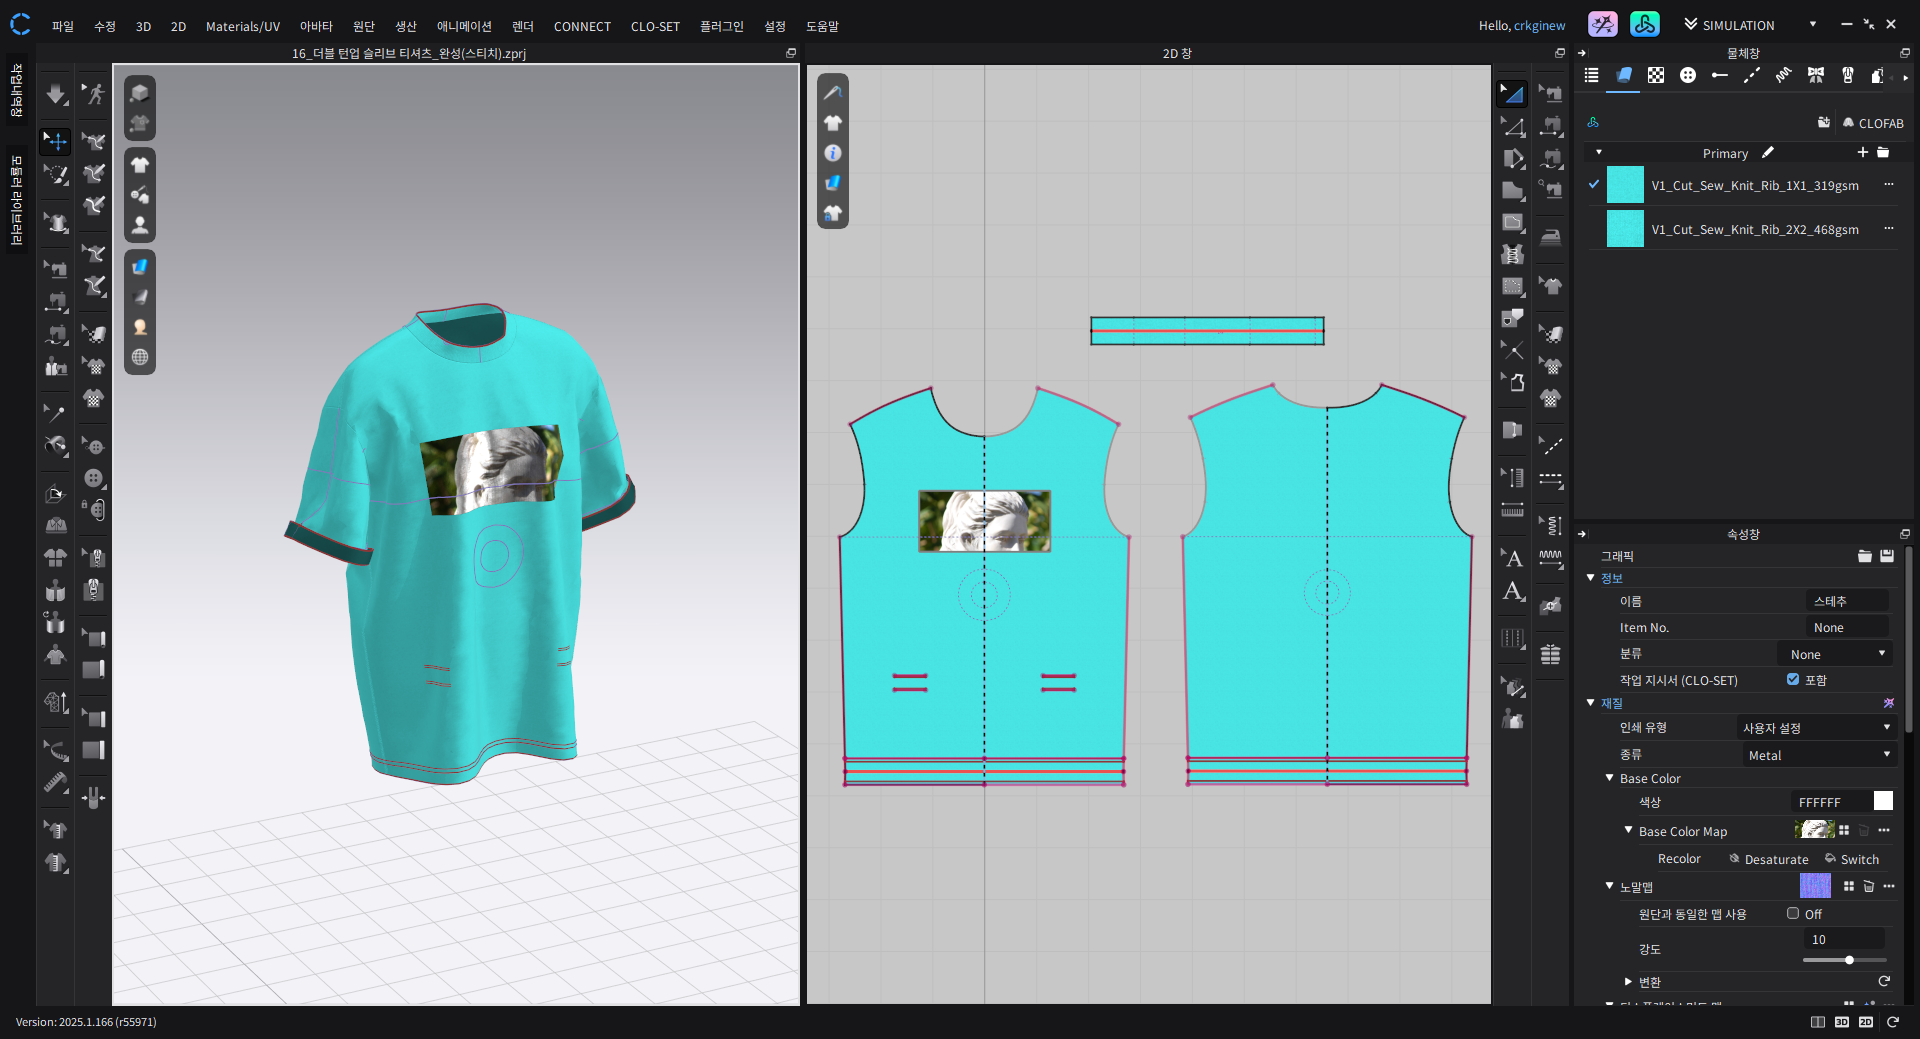Screen dimensions: 1920x1039
Task: Delete the normal map with trash icon
Action: tap(1868, 887)
